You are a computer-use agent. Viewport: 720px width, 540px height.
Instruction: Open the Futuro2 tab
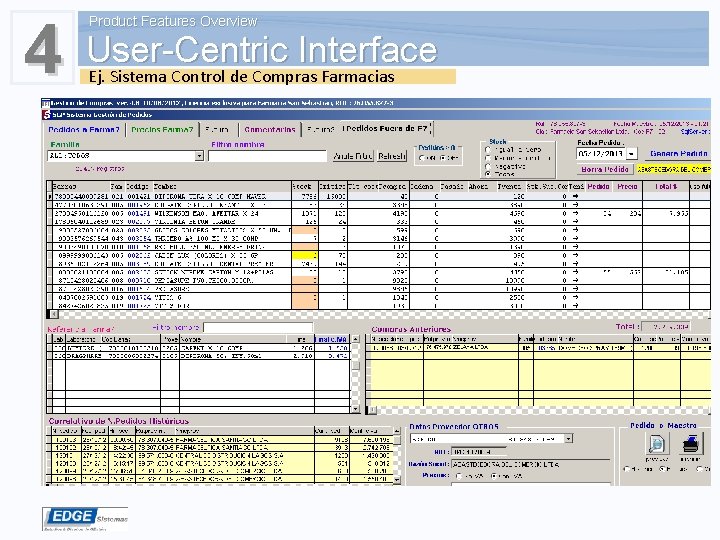click(321, 130)
